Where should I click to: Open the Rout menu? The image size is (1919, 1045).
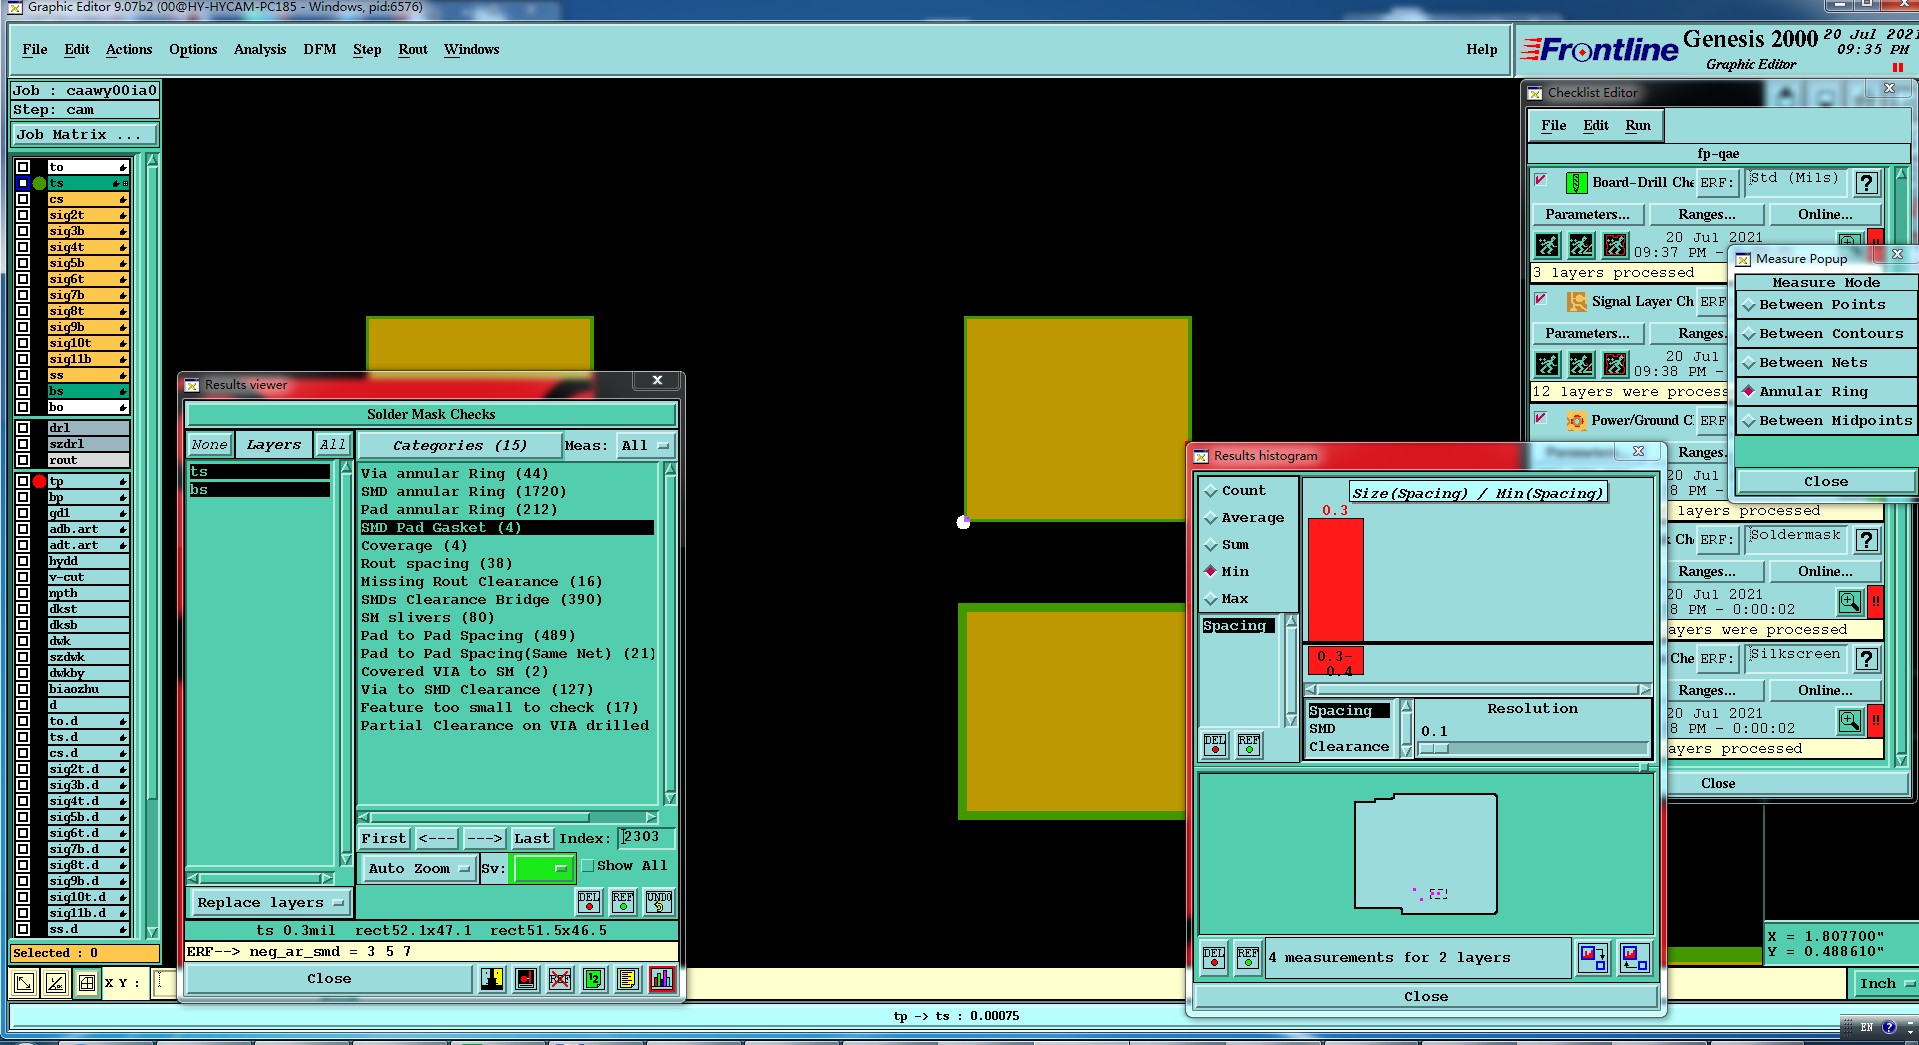click(413, 50)
